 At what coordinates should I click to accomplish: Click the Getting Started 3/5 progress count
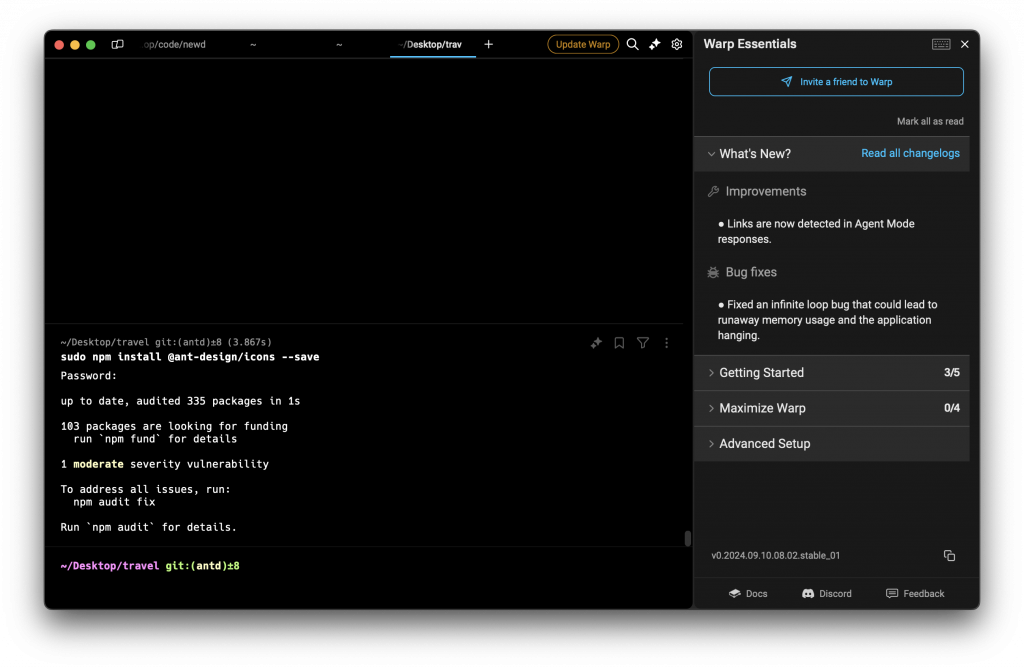coord(952,373)
